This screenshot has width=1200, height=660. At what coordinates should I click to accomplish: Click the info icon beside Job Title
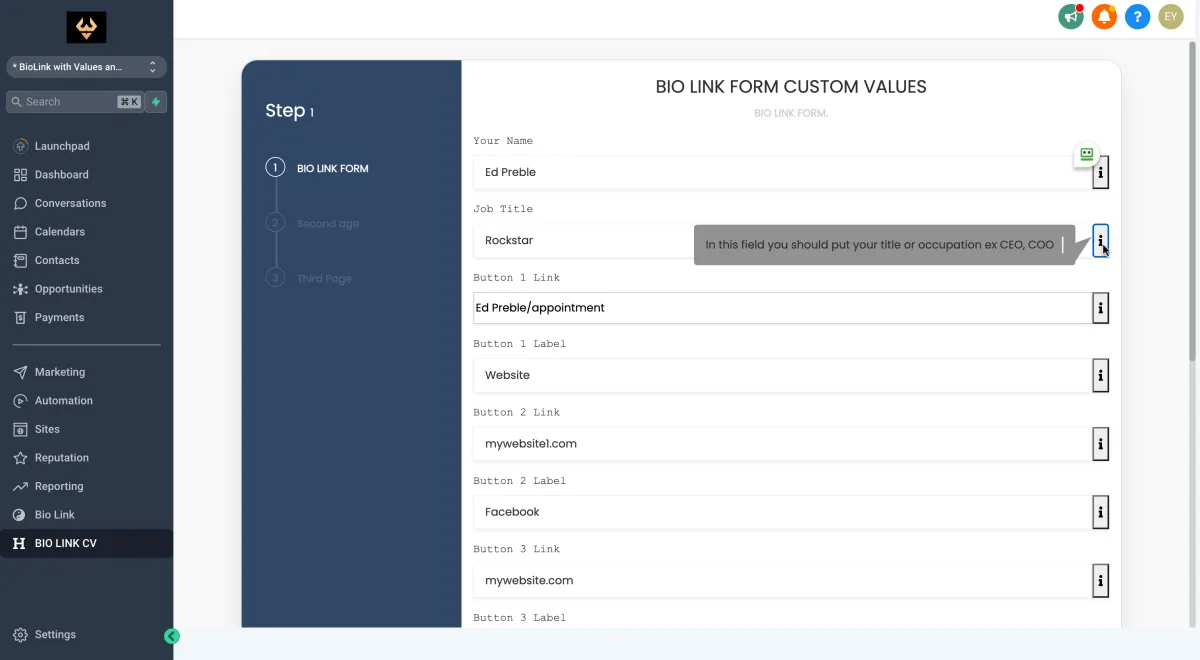(x=1100, y=240)
